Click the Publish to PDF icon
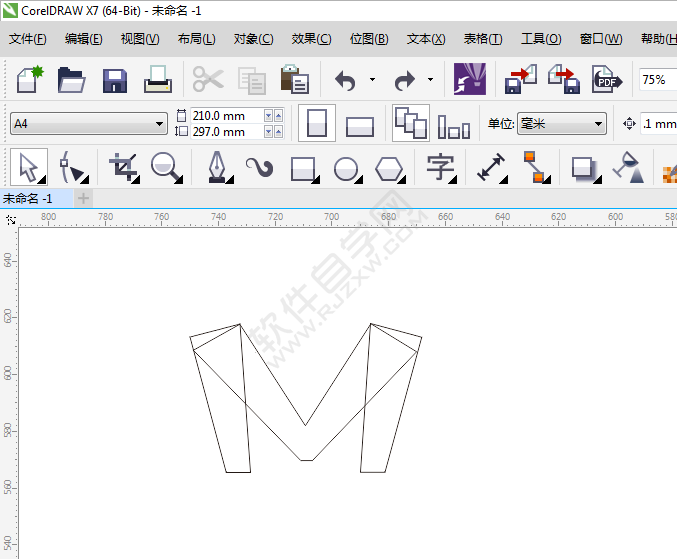 pos(606,79)
